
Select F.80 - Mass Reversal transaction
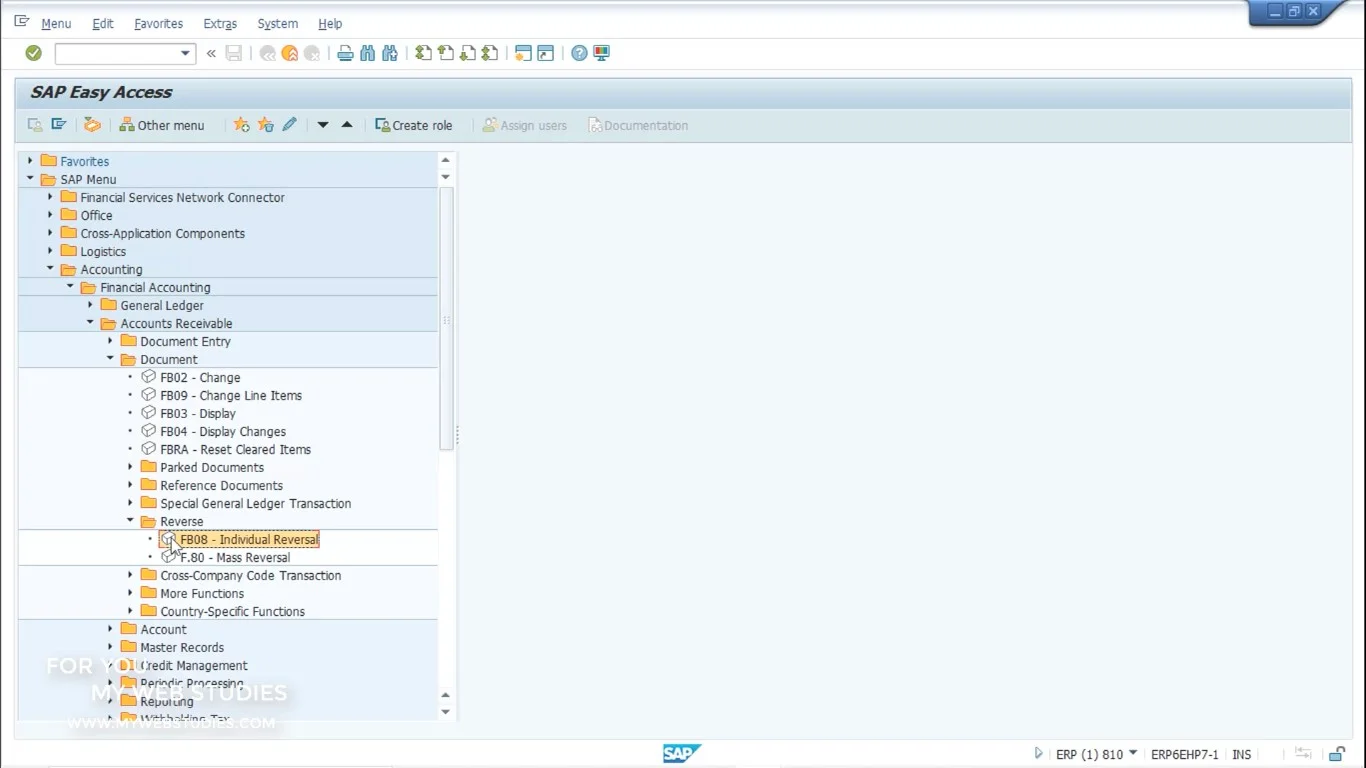coord(235,557)
